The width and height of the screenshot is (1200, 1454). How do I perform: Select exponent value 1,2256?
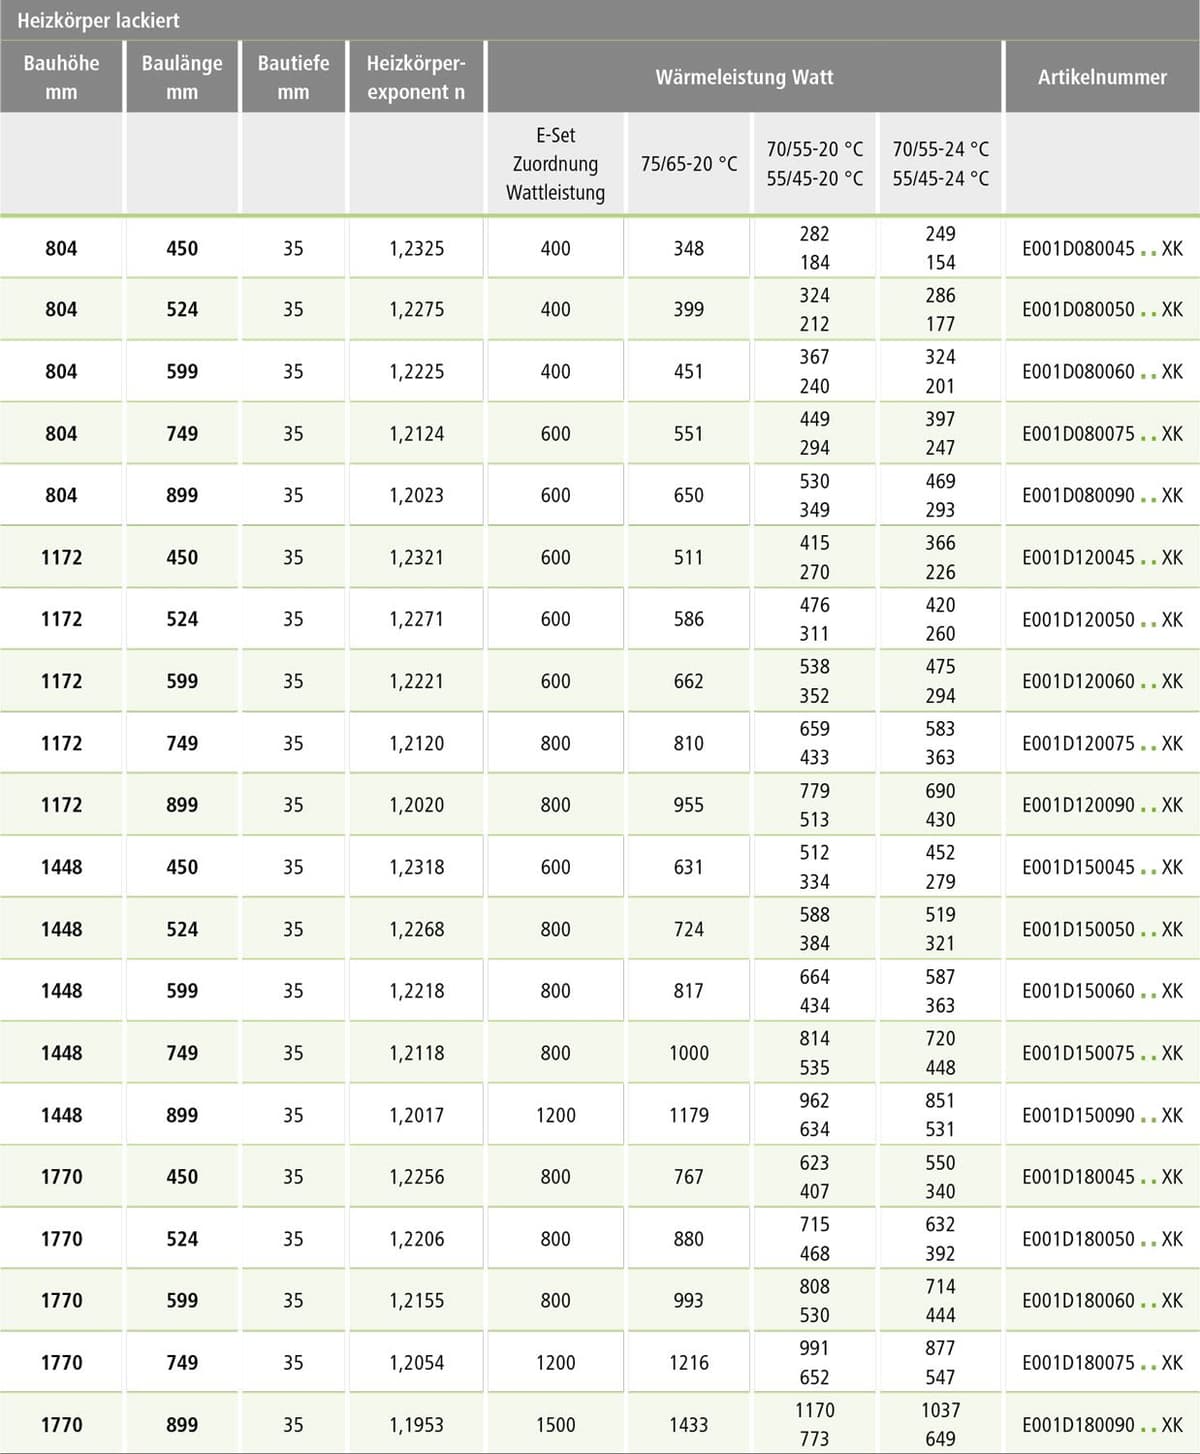point(416,1177)
